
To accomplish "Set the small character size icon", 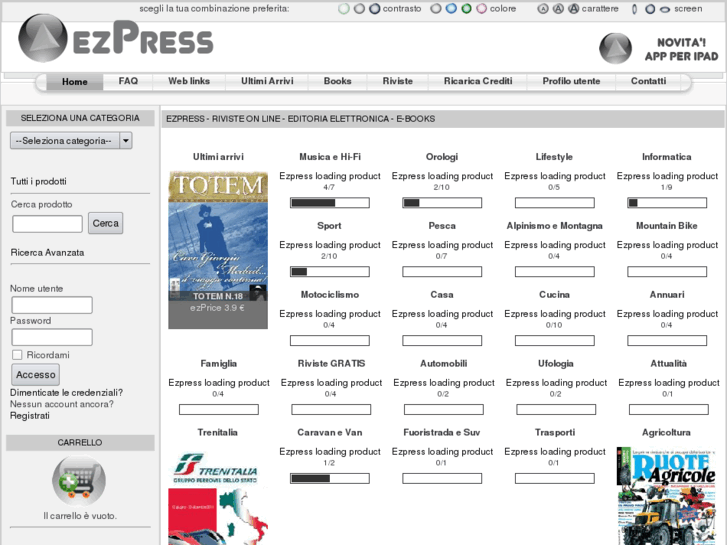I will pyautogui.click(x=542, y=9).
